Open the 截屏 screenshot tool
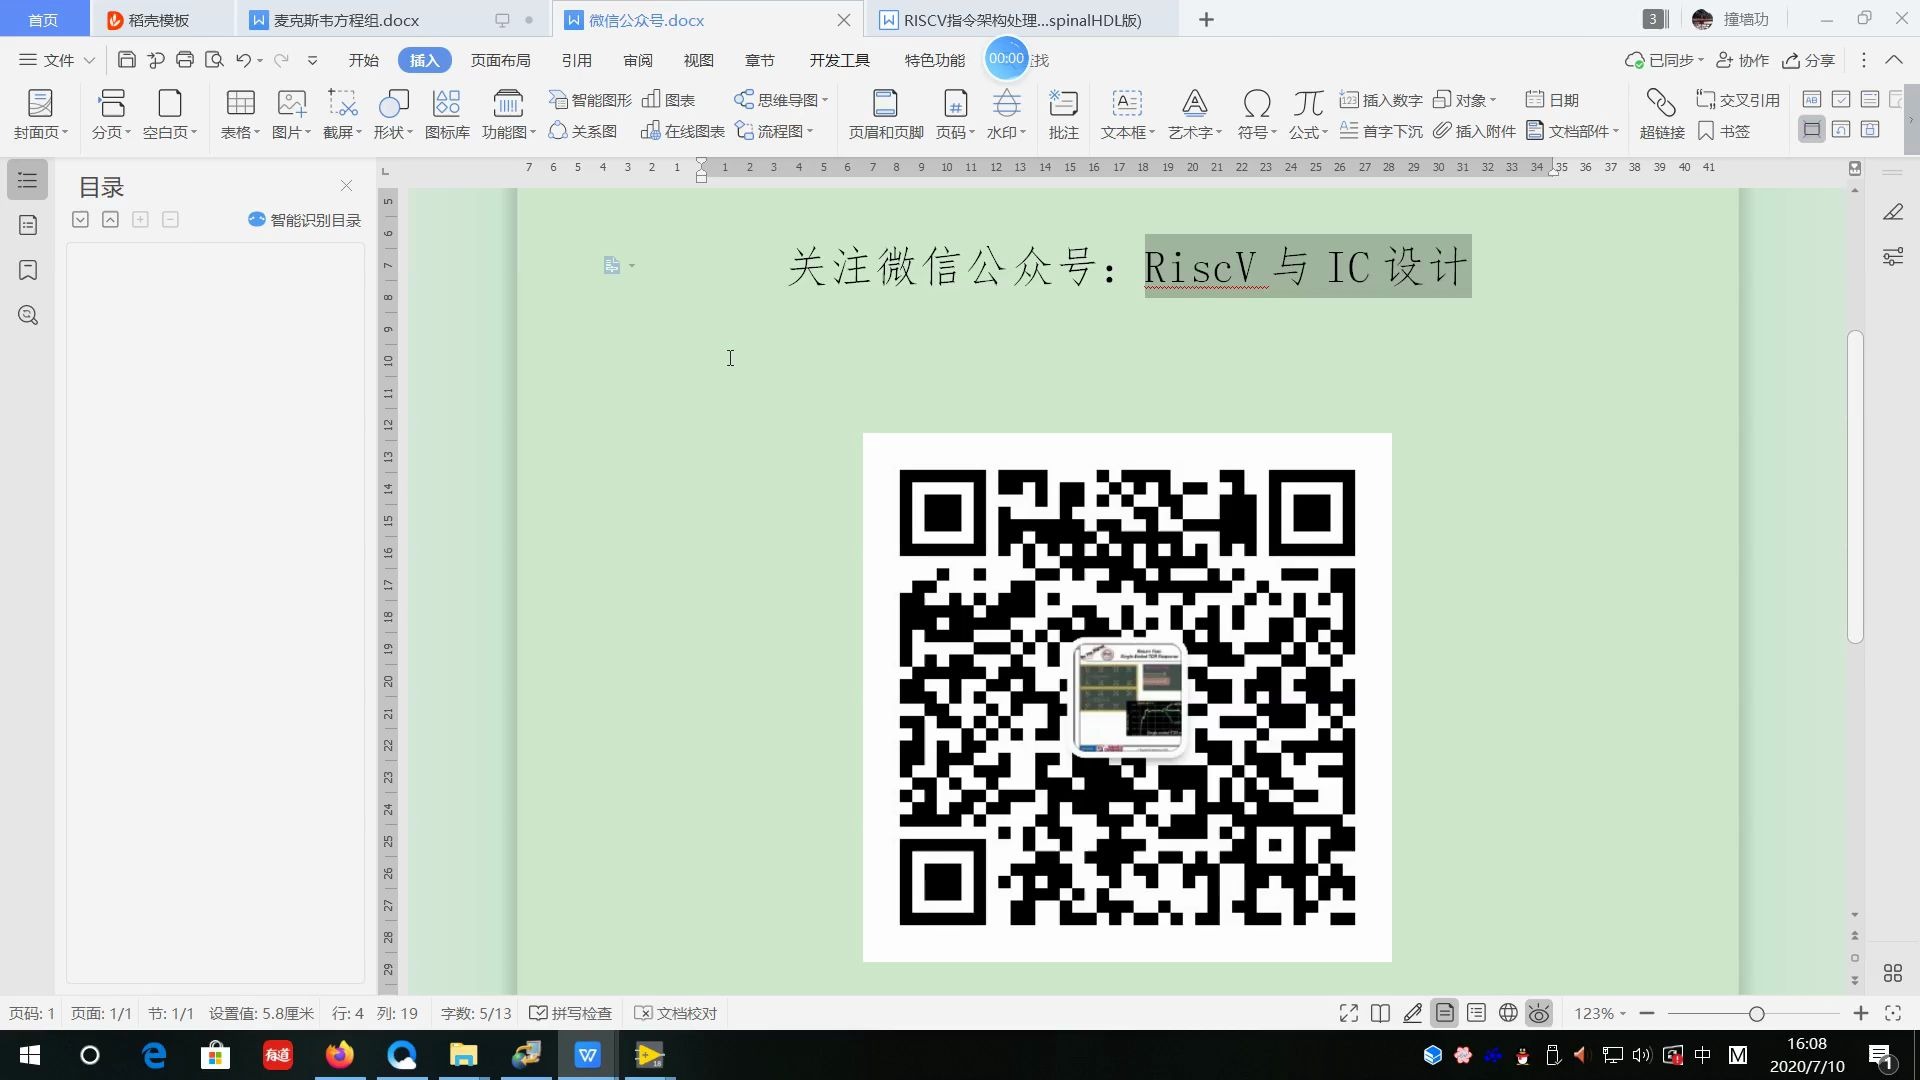Image resolution: width=1920 pixels, height=1080 pixels. [341, 113]
